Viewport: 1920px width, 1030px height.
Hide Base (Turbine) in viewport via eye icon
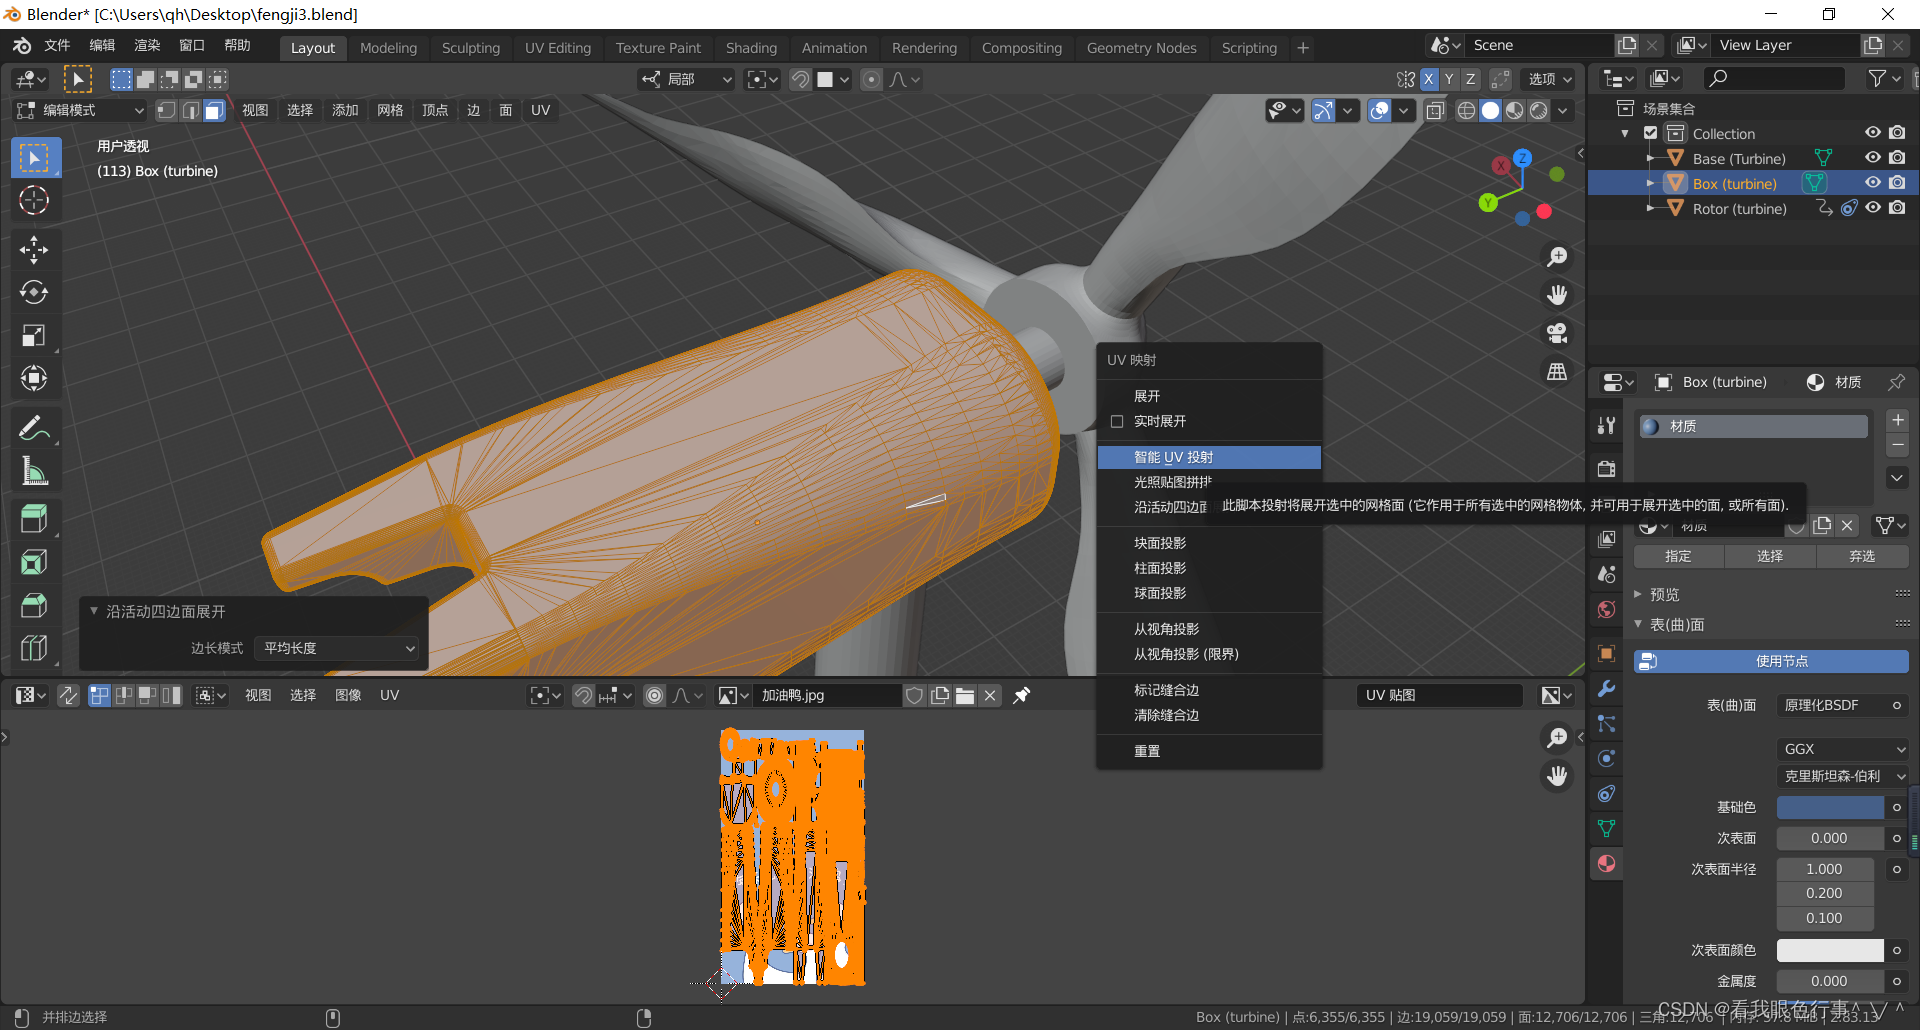point(1873,158)
